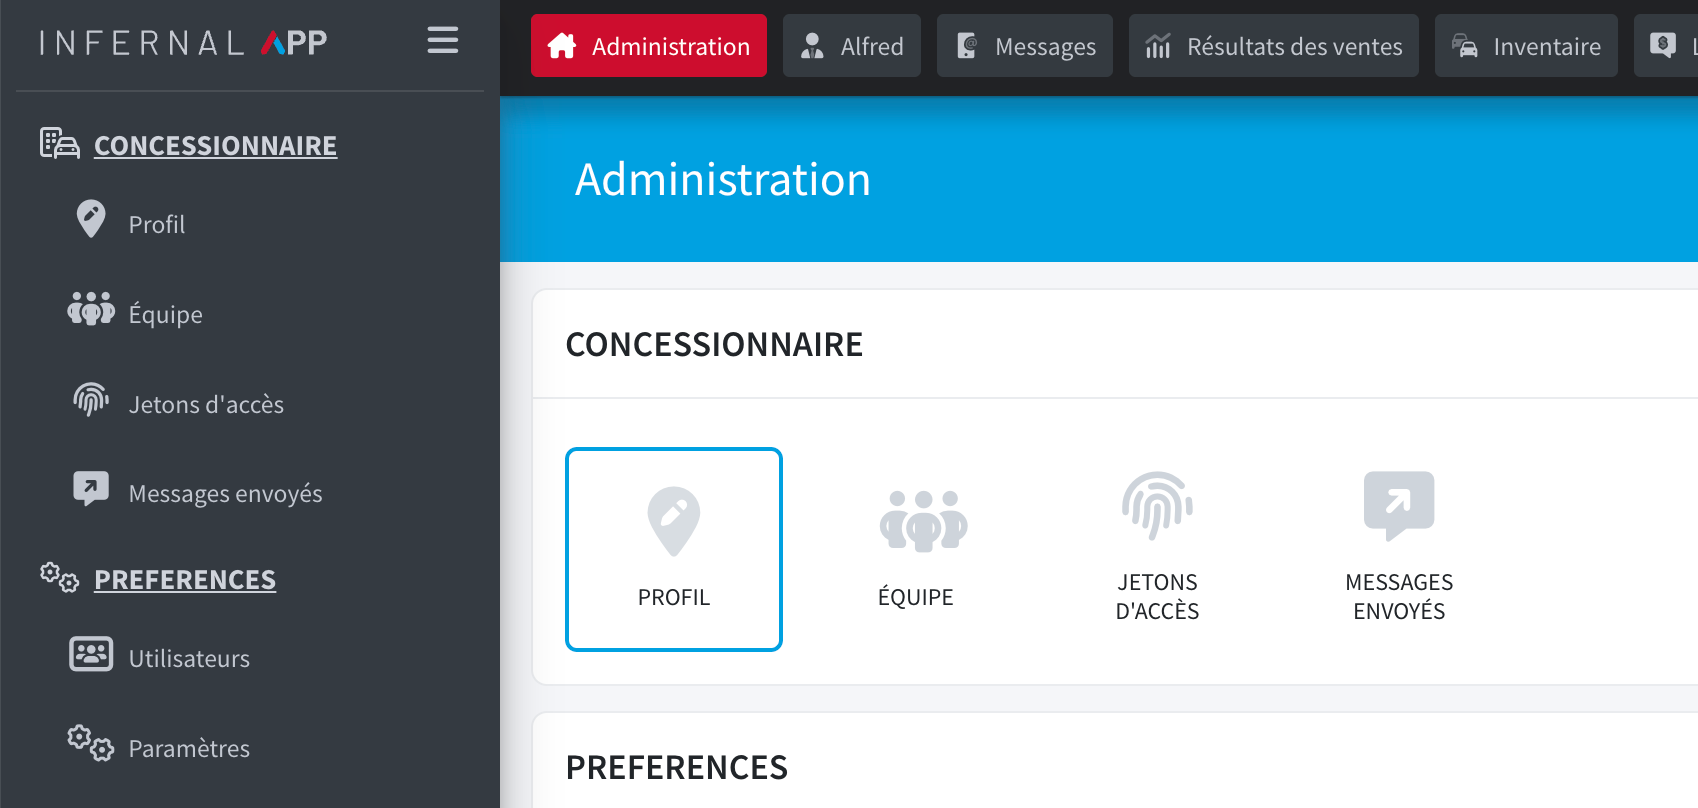Open the PREFERENCES sidebar heading link
The image size is (1698, 808).
tap(185, 579)
